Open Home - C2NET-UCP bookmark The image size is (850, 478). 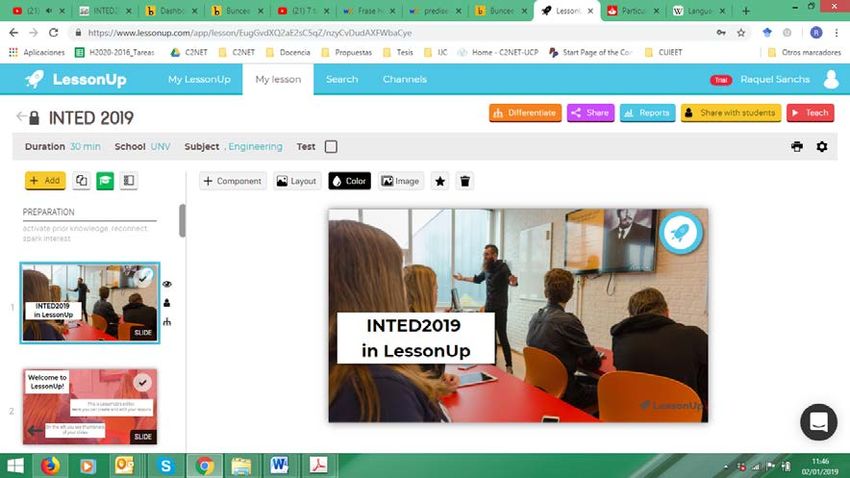(498, 53)
